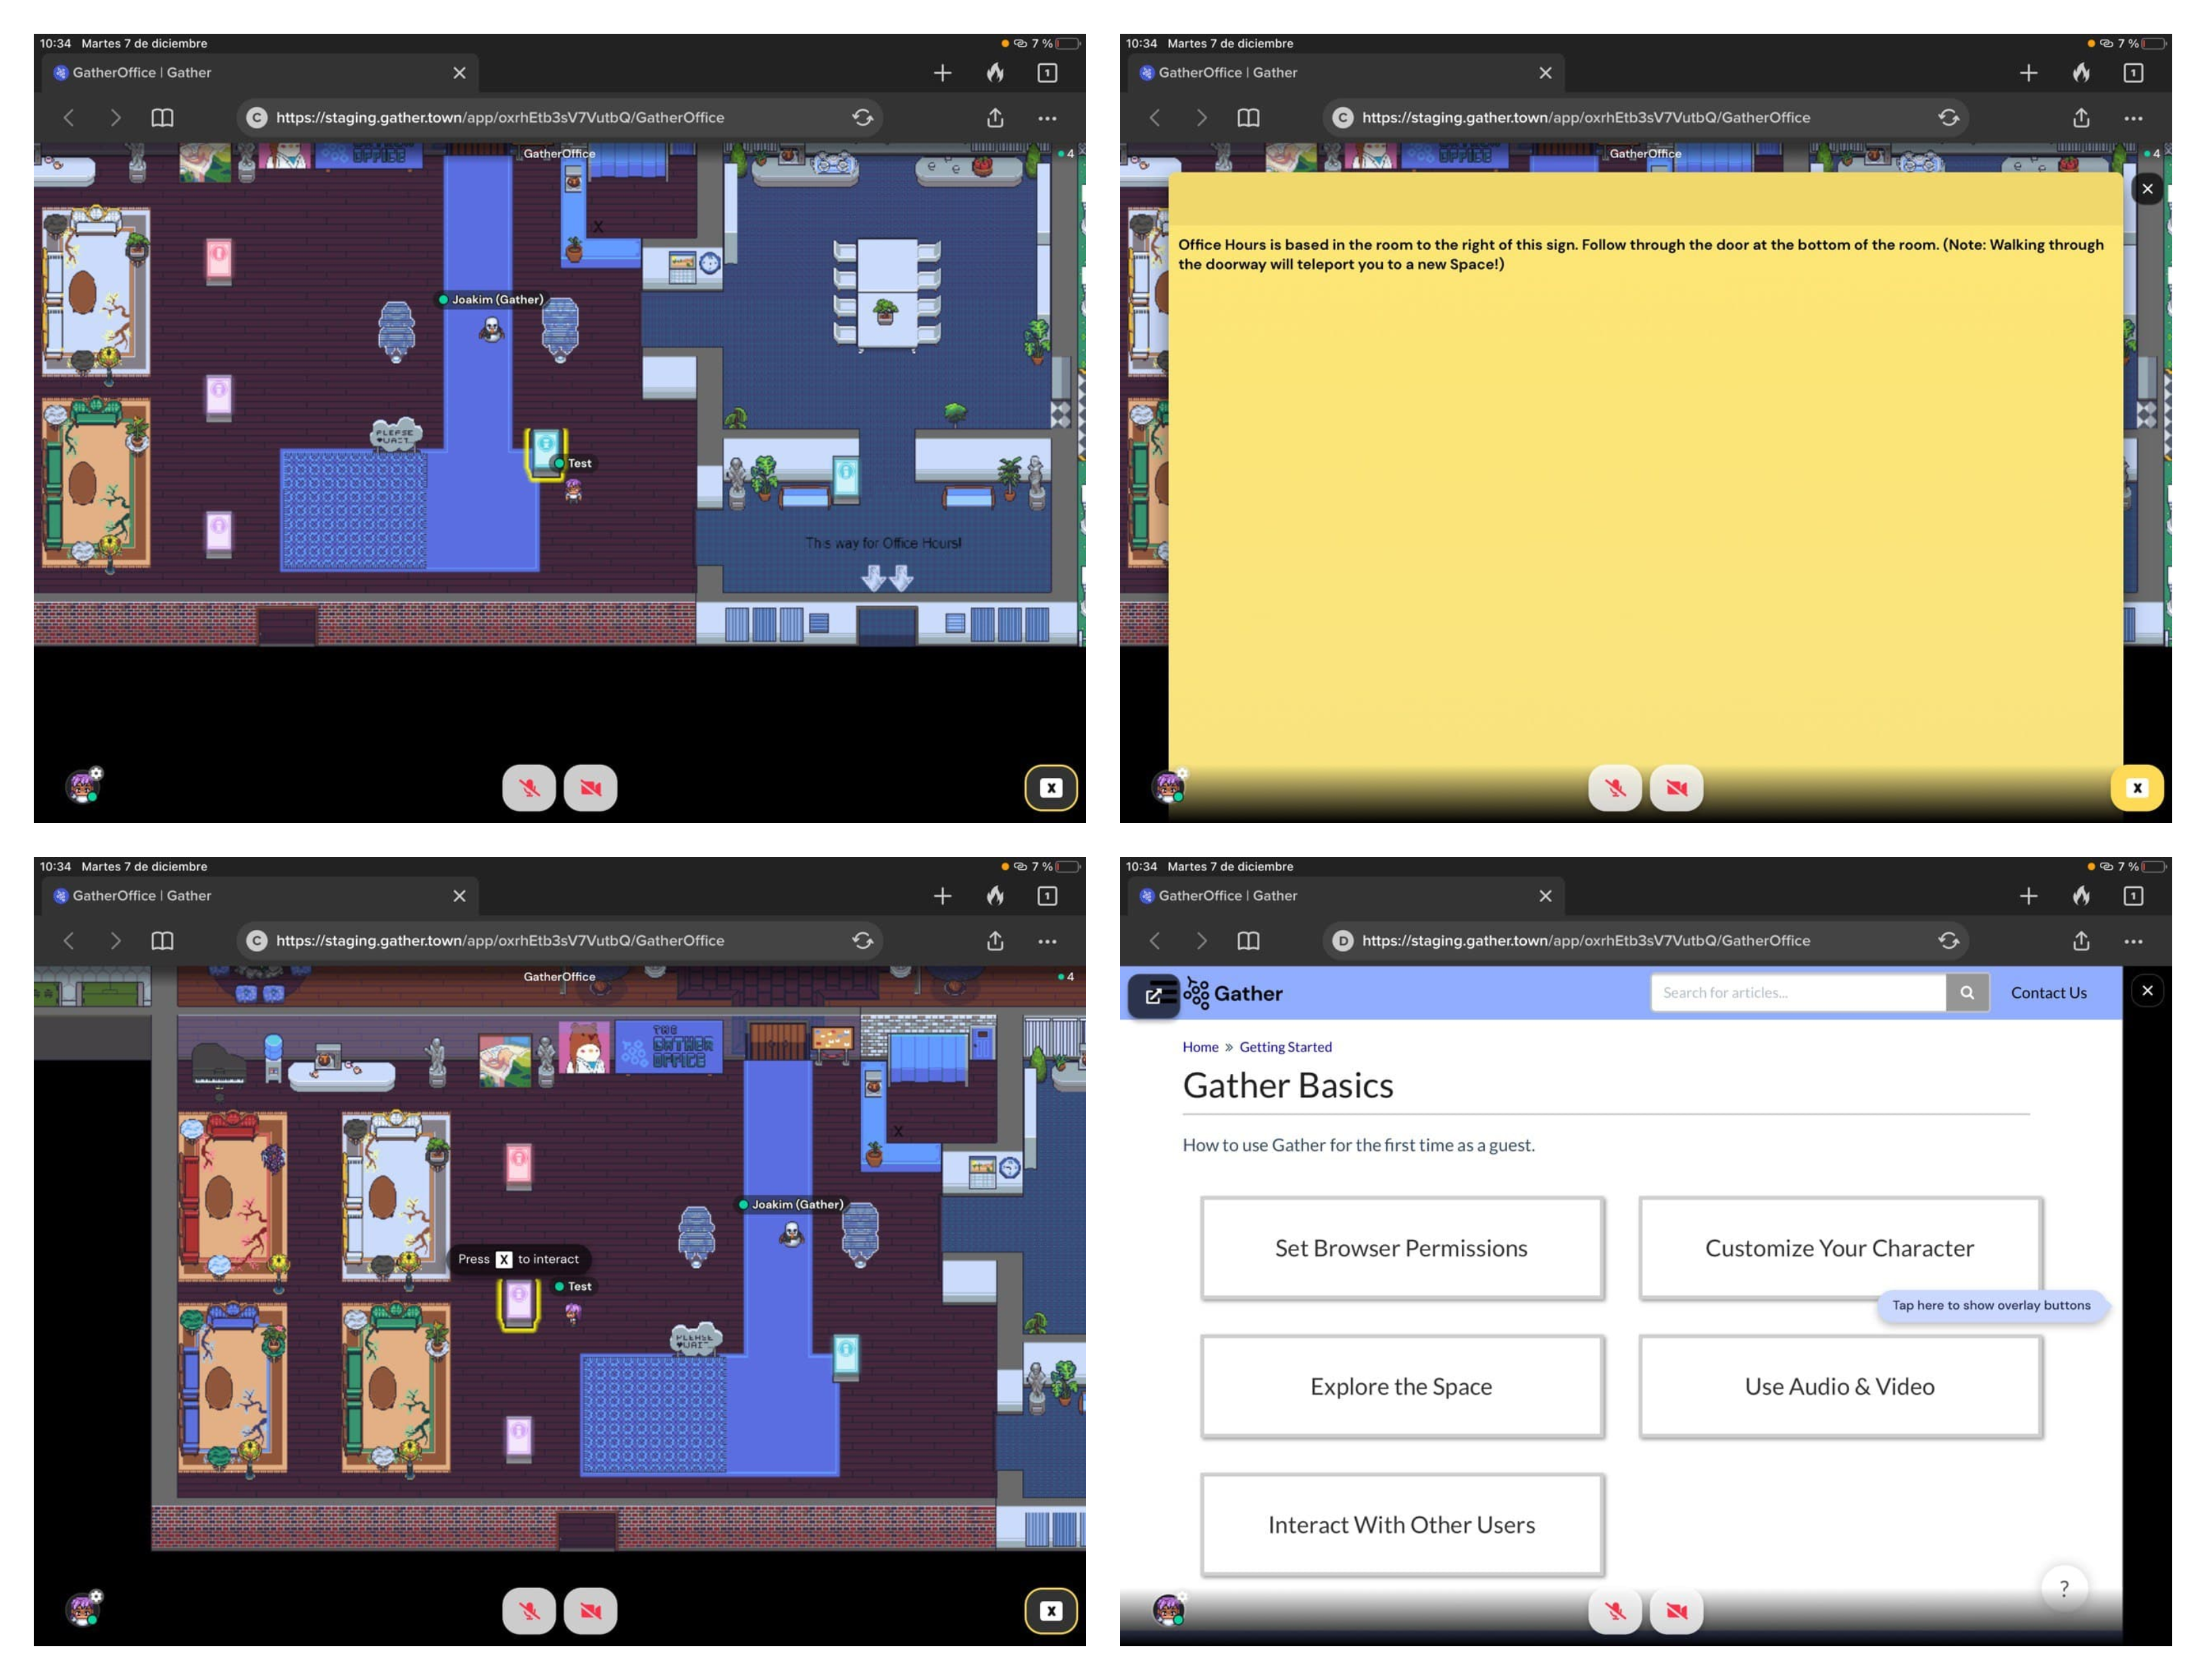Open the bookmarks book icon in the yellow note screenshot
This screenshot has width=2206, height=1680.
tap(1248, 117)
